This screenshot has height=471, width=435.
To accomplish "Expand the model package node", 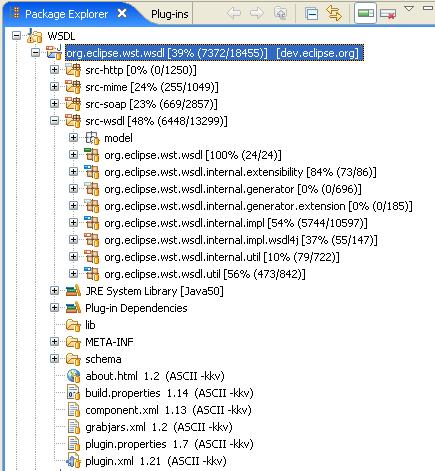I will (73, 138).
